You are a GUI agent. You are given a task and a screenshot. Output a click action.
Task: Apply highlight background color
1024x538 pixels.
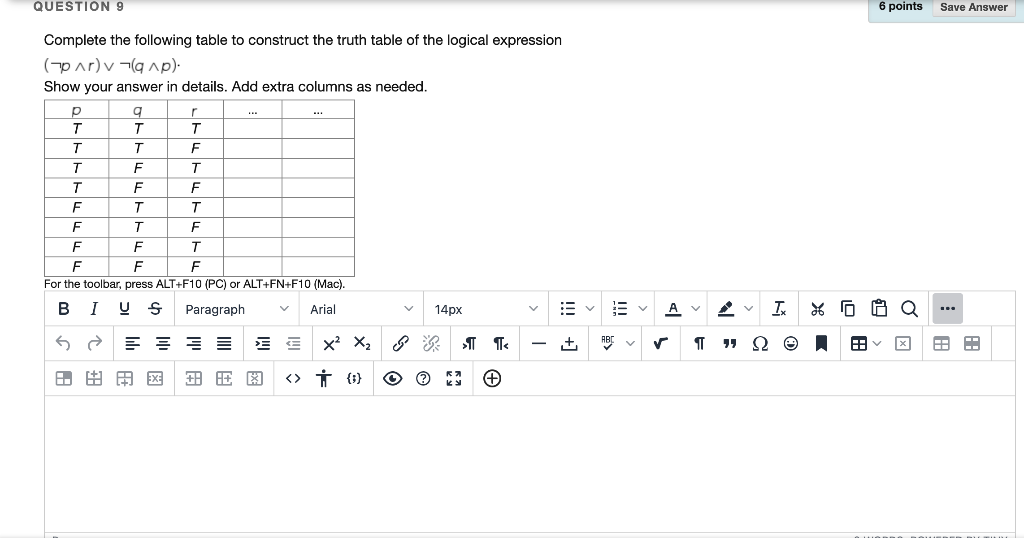coord(726,309)
